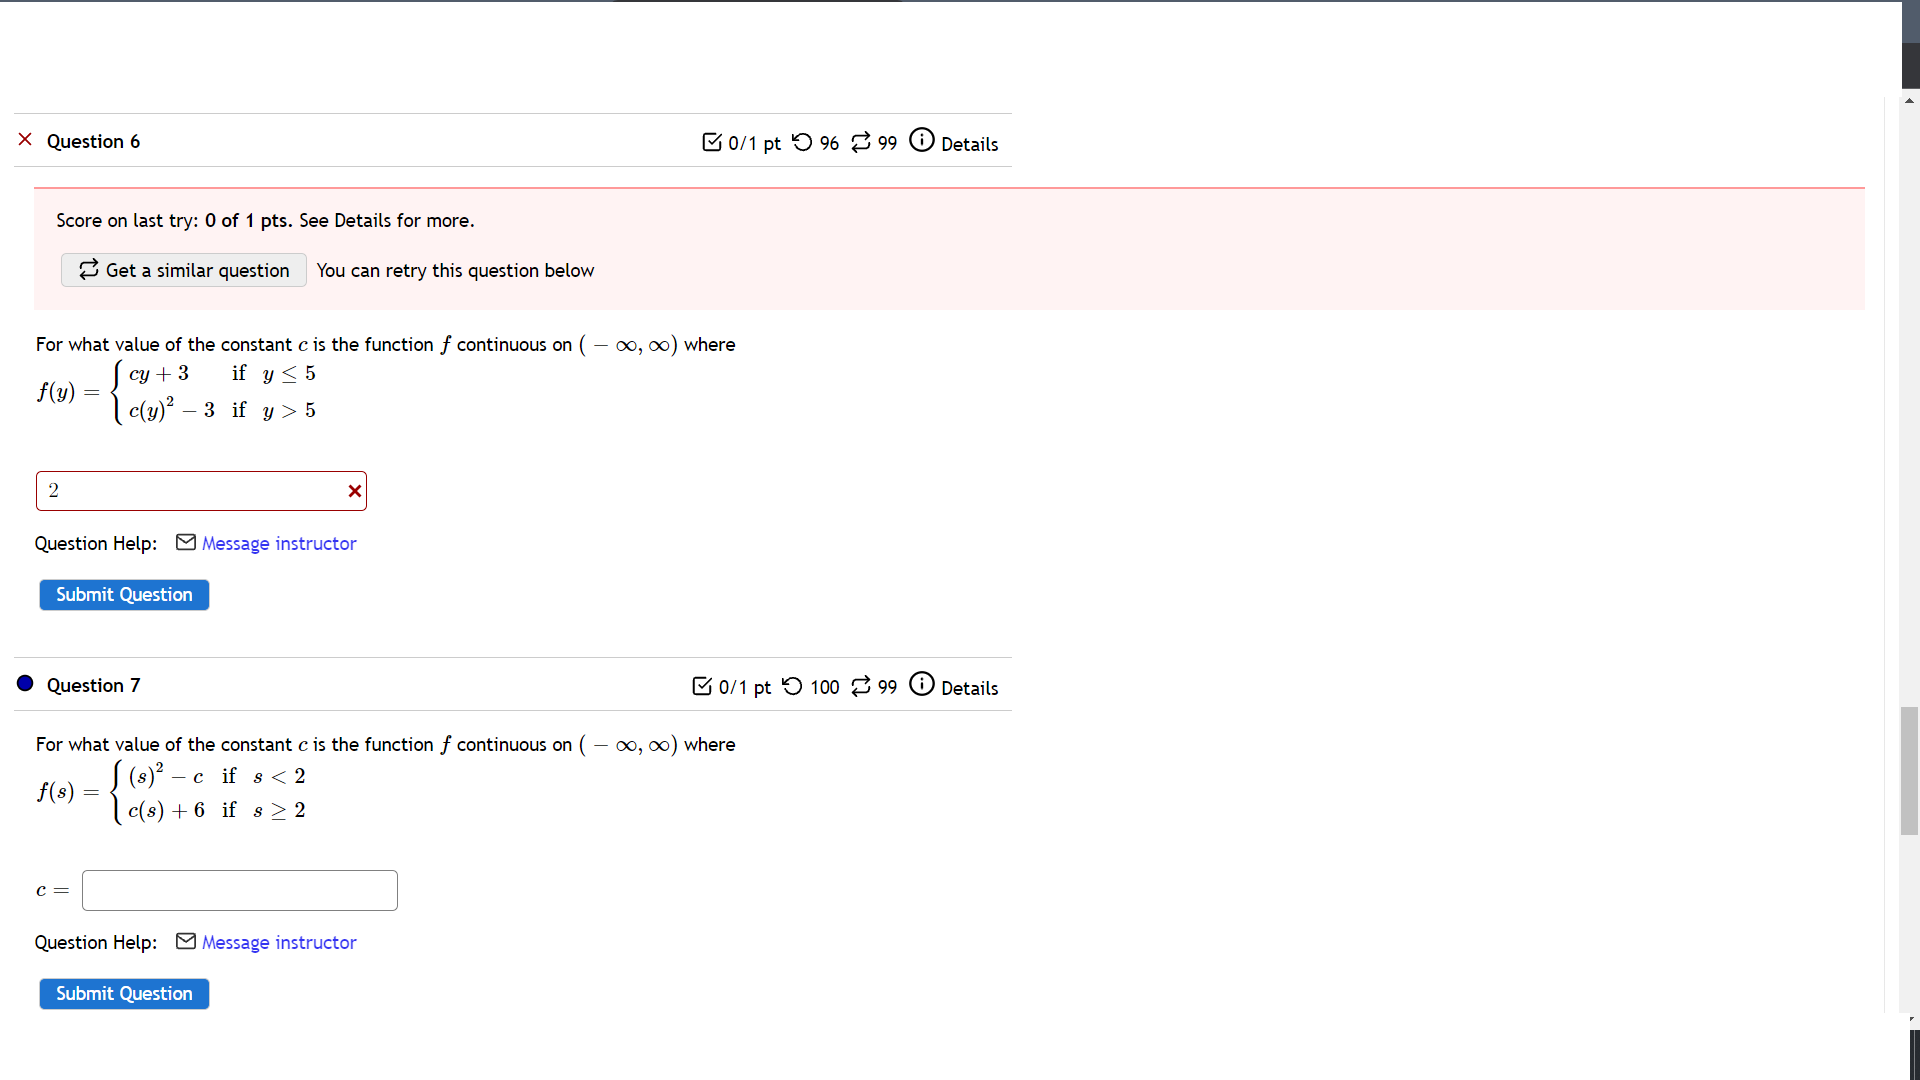
Task: Click the undo counter 100 for Question 7
Action: pyautogui.click(x=823, y=687)
